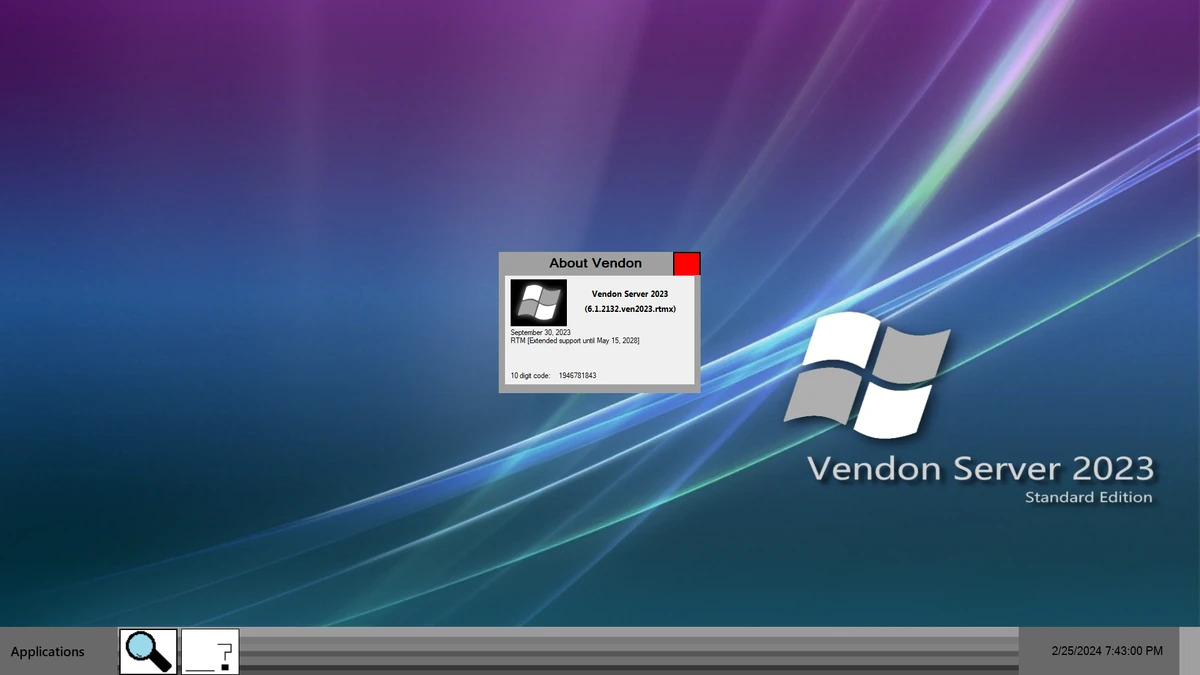Click the Windows flag logo in the About dialog
1200x675 pixels.
[x=537, y=302]
